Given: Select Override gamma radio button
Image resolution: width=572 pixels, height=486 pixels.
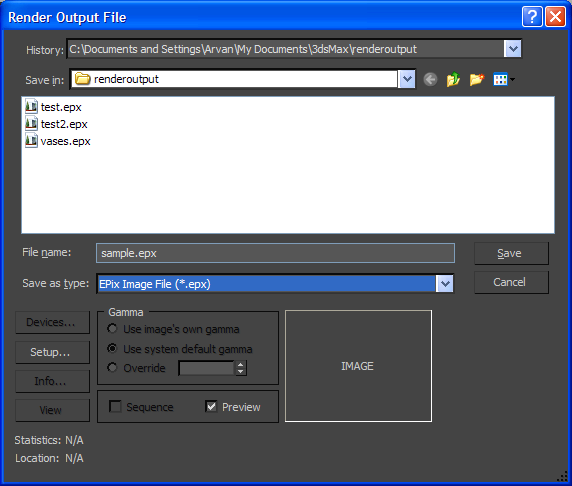Looking at the screenshot, I should (112, 367).
